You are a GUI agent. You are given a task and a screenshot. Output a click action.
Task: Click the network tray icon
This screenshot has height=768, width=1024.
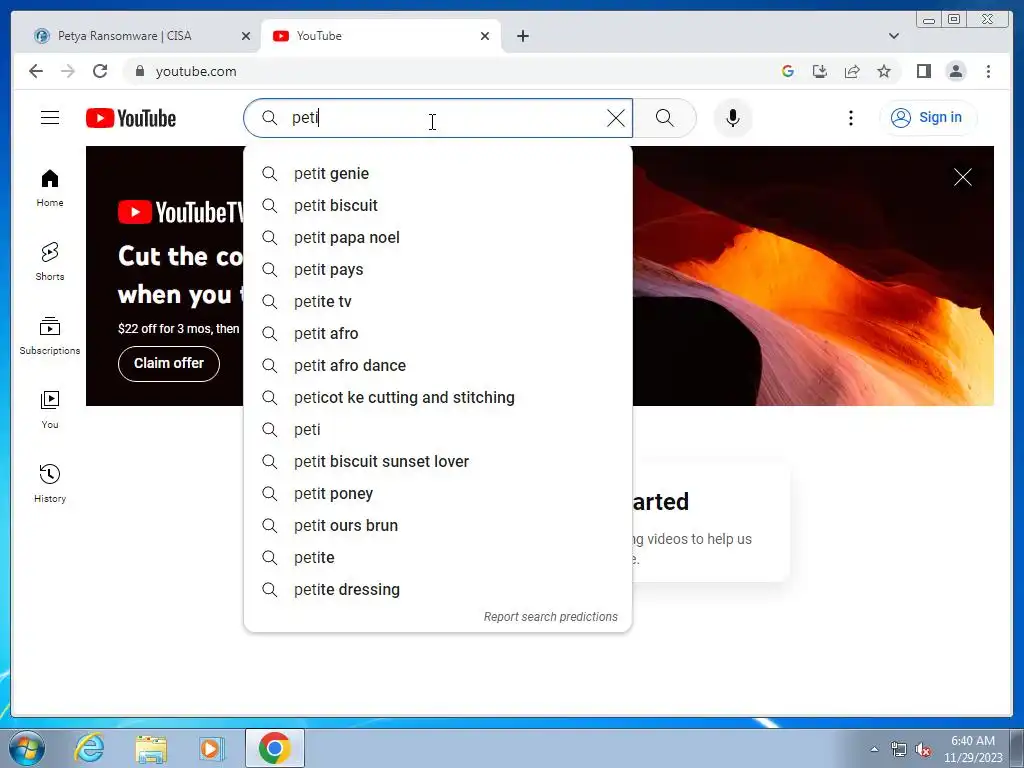pyautogui.click(x=899, y=750)
